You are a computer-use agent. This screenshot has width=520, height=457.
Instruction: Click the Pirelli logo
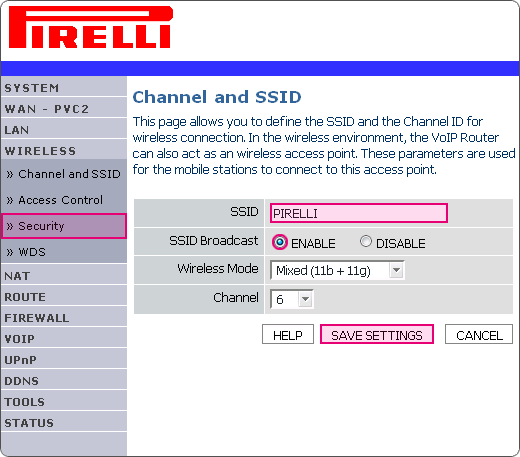(91, 27)
